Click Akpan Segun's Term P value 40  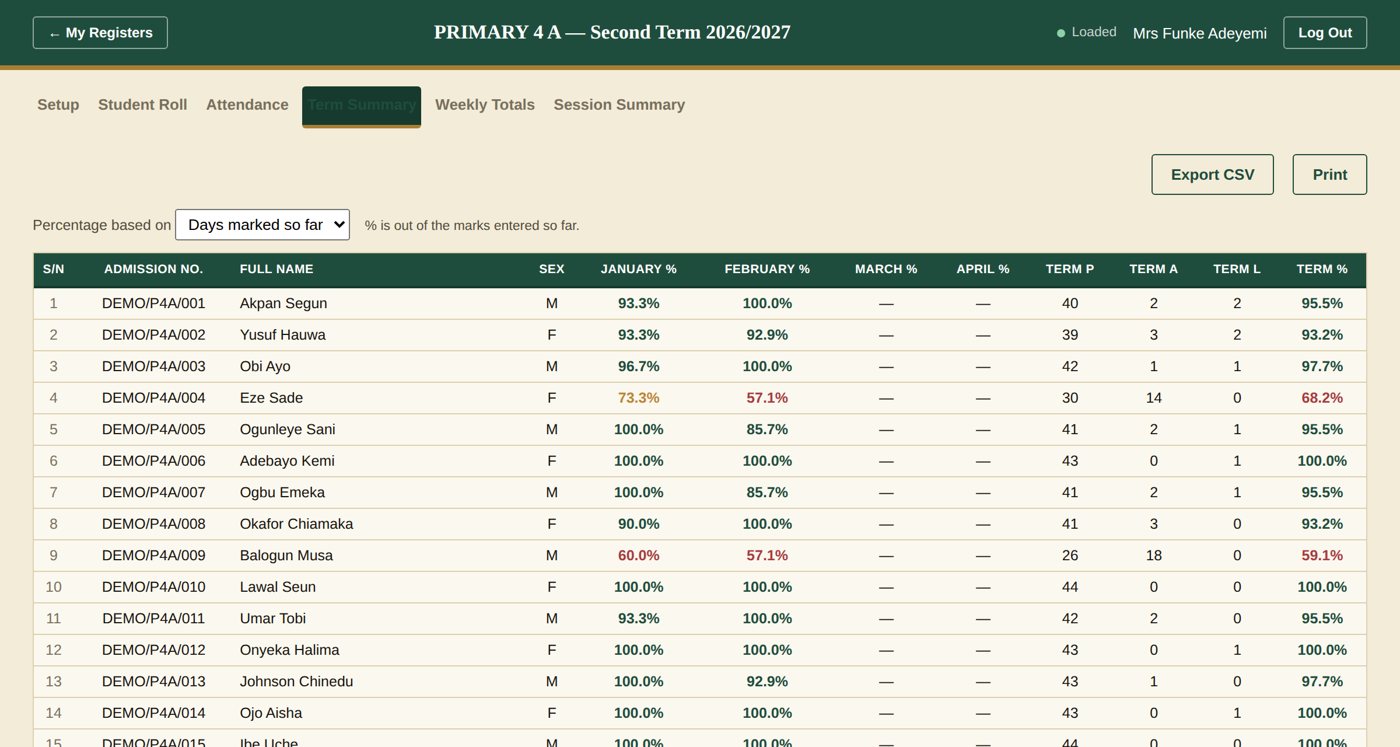click(1070, 303)
